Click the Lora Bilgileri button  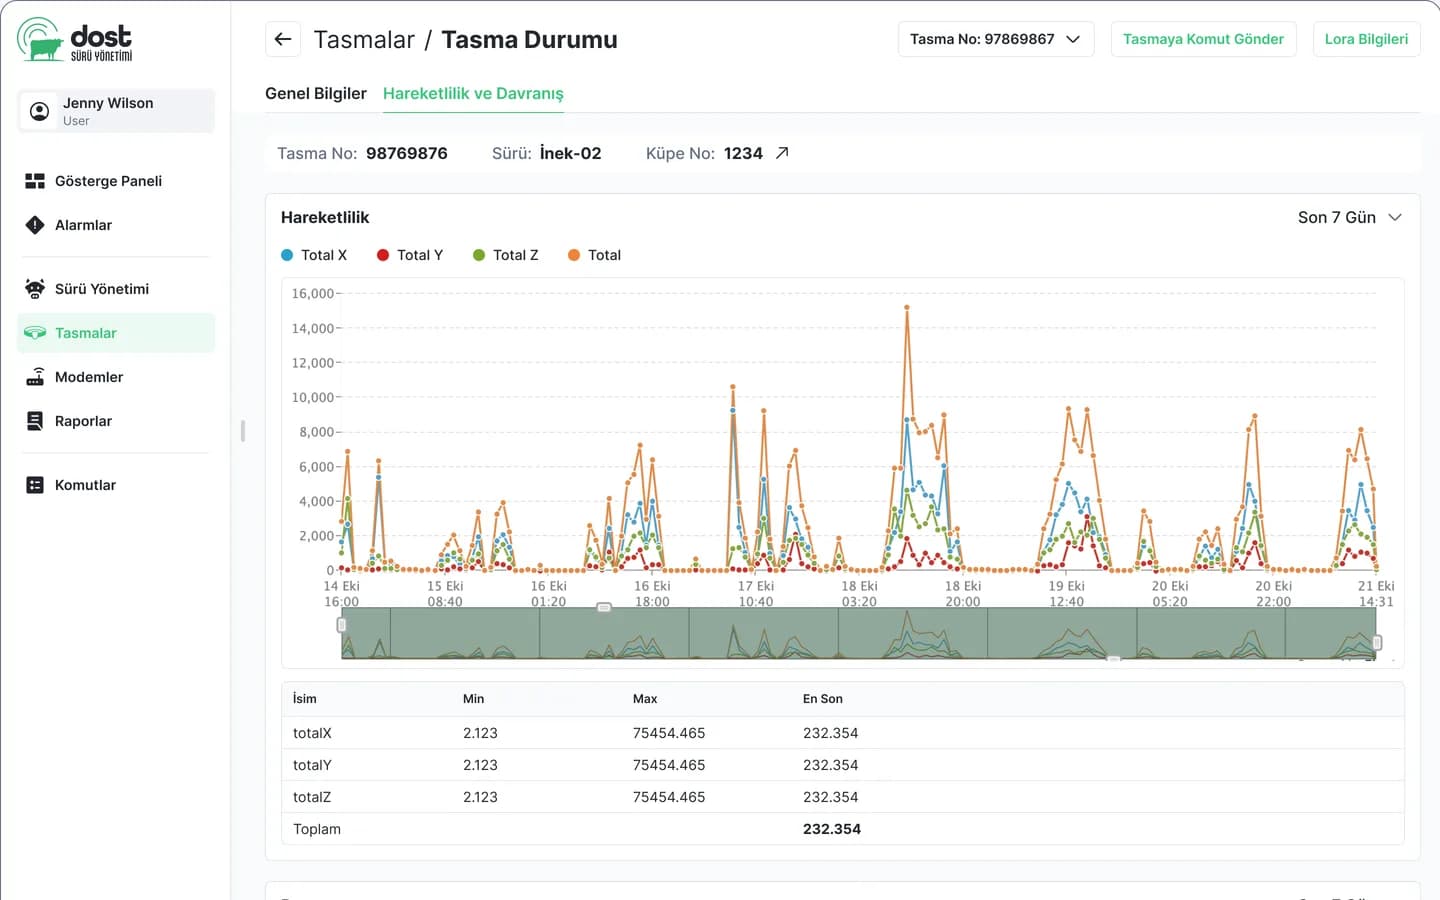(x=1366, y=39)
